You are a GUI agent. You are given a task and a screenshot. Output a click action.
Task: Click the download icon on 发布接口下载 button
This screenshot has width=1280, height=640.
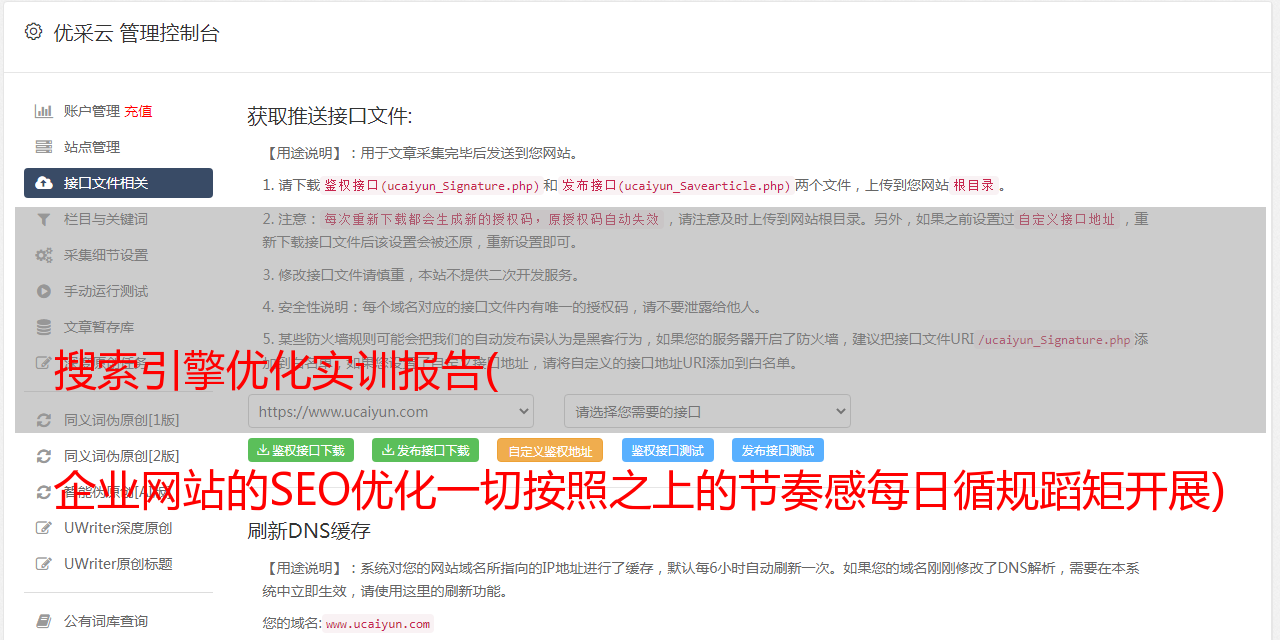pos(387,450)
